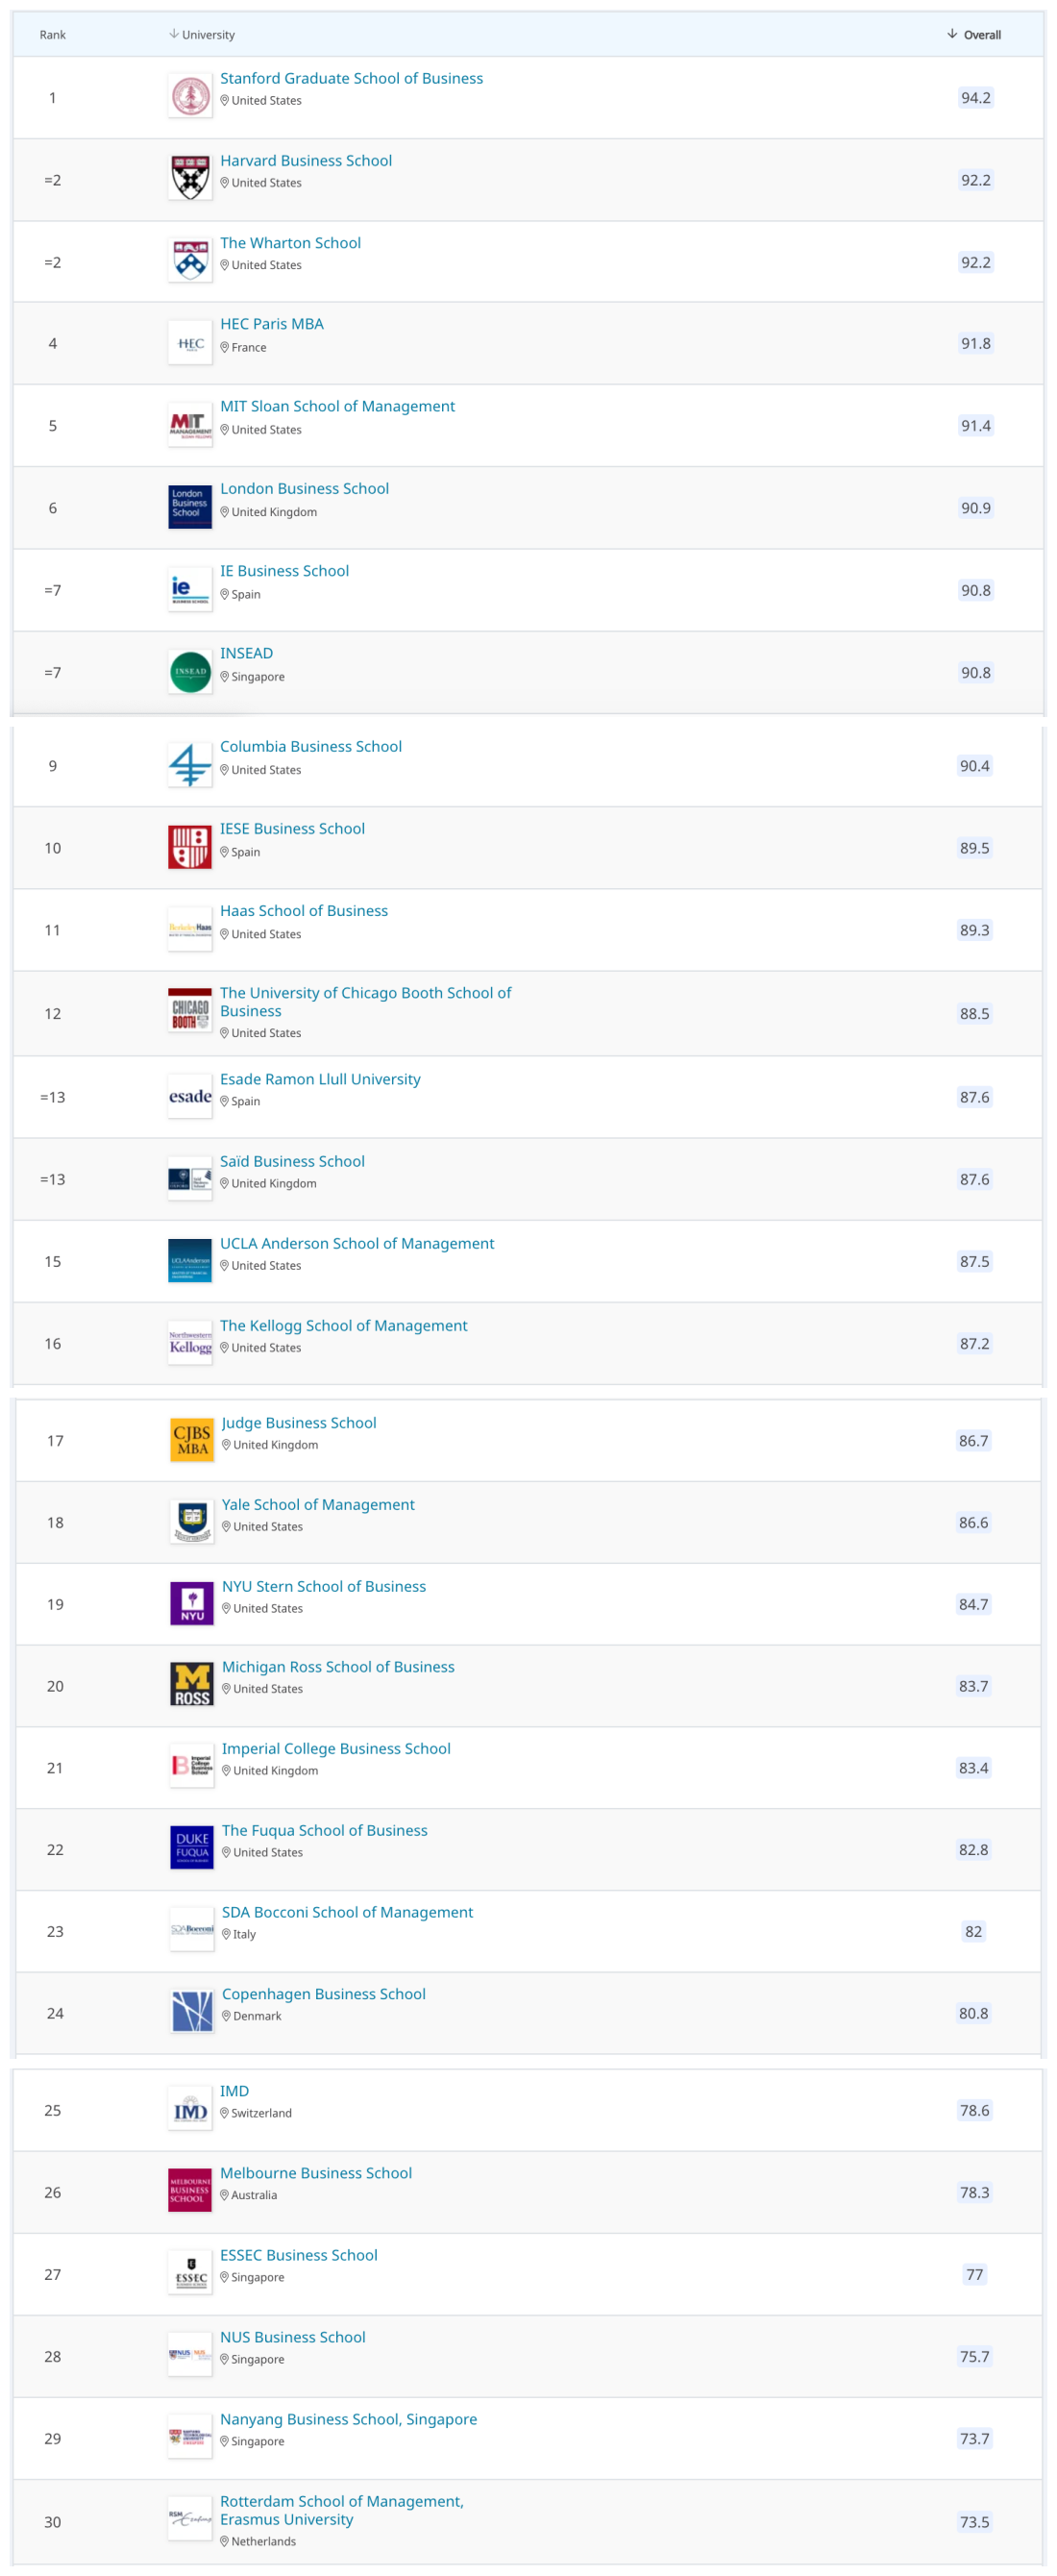Open the Wharton School logo thumbnail
The height and width of the screenshot is (2576, 1057).
tap(190, 261)
